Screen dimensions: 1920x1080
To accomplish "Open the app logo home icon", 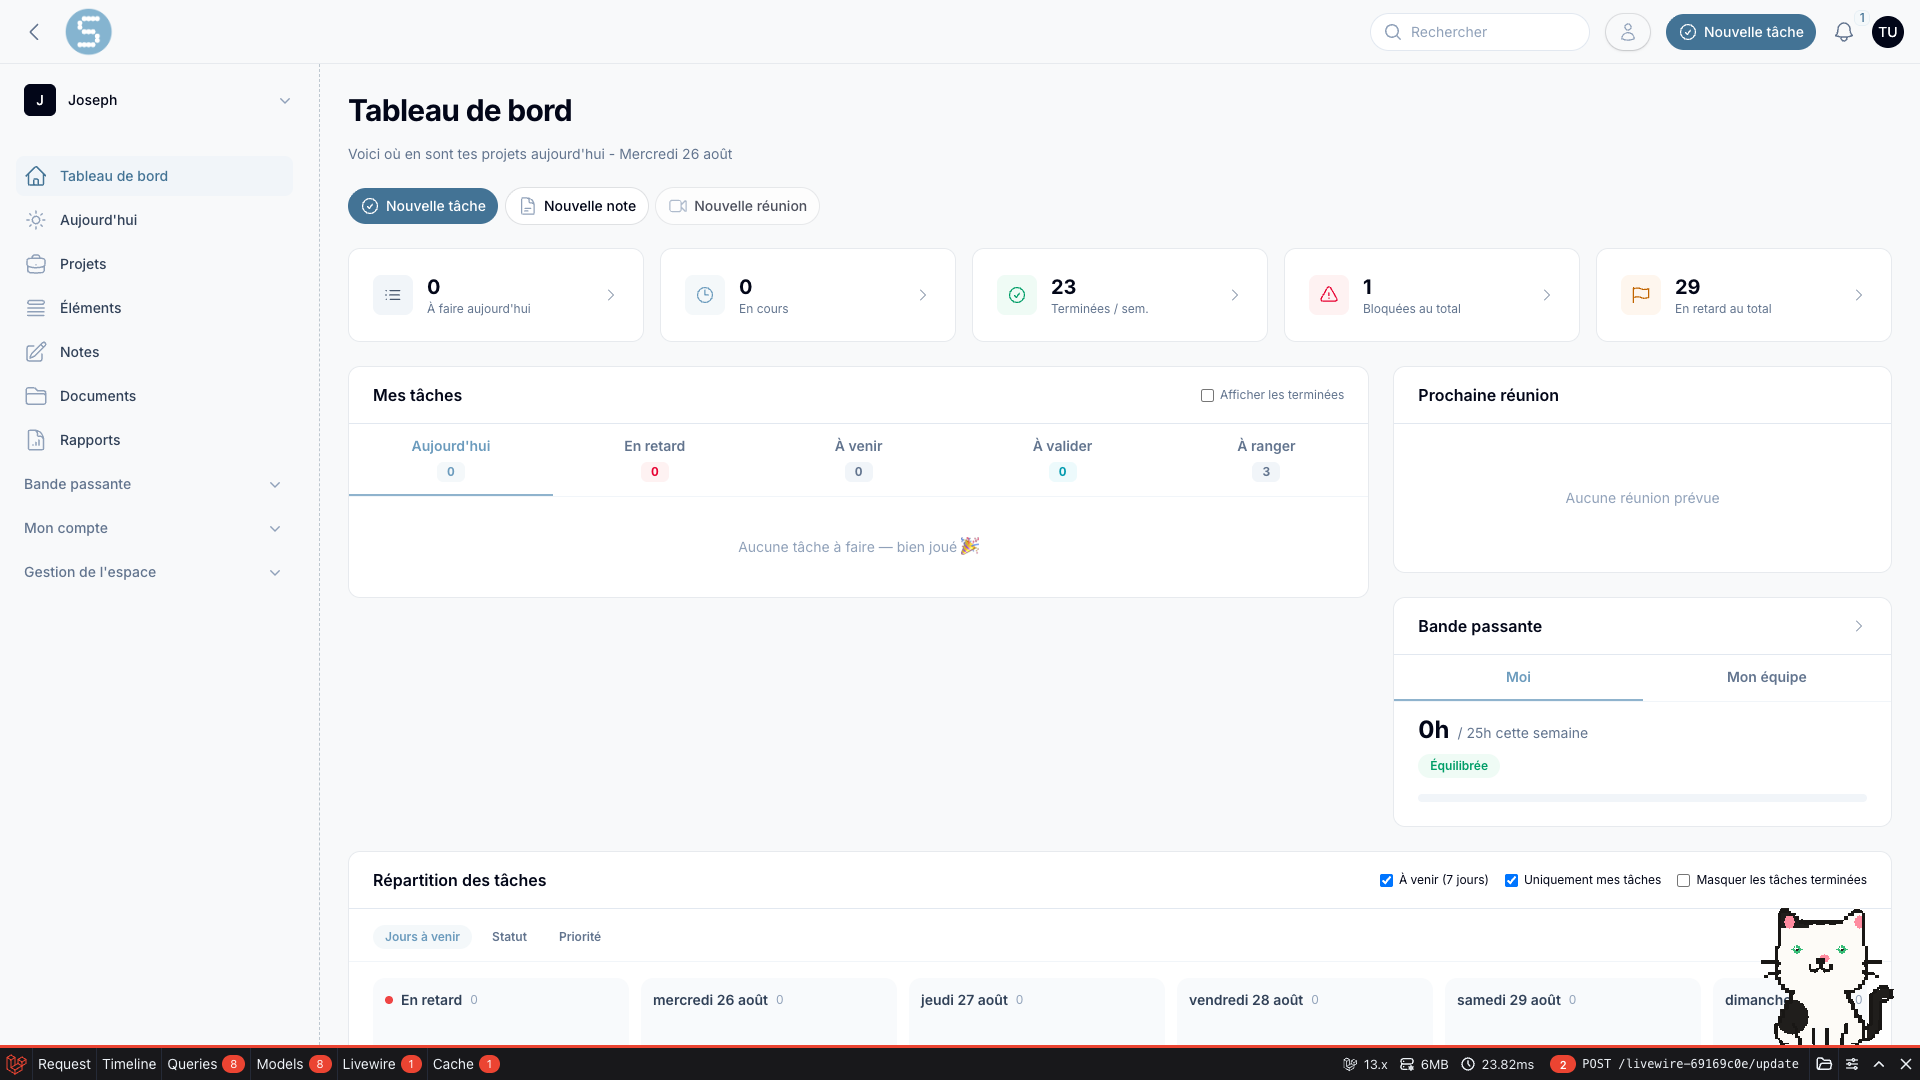I will click(88, 32).
